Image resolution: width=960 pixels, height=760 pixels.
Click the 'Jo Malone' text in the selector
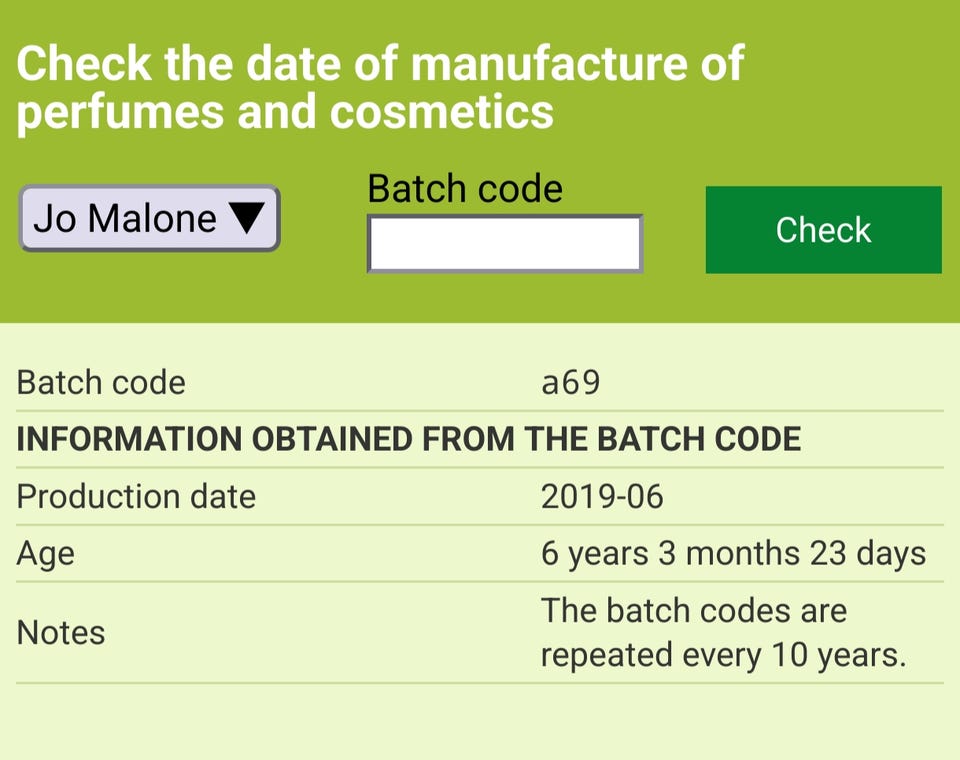click(x=125, y=218)
